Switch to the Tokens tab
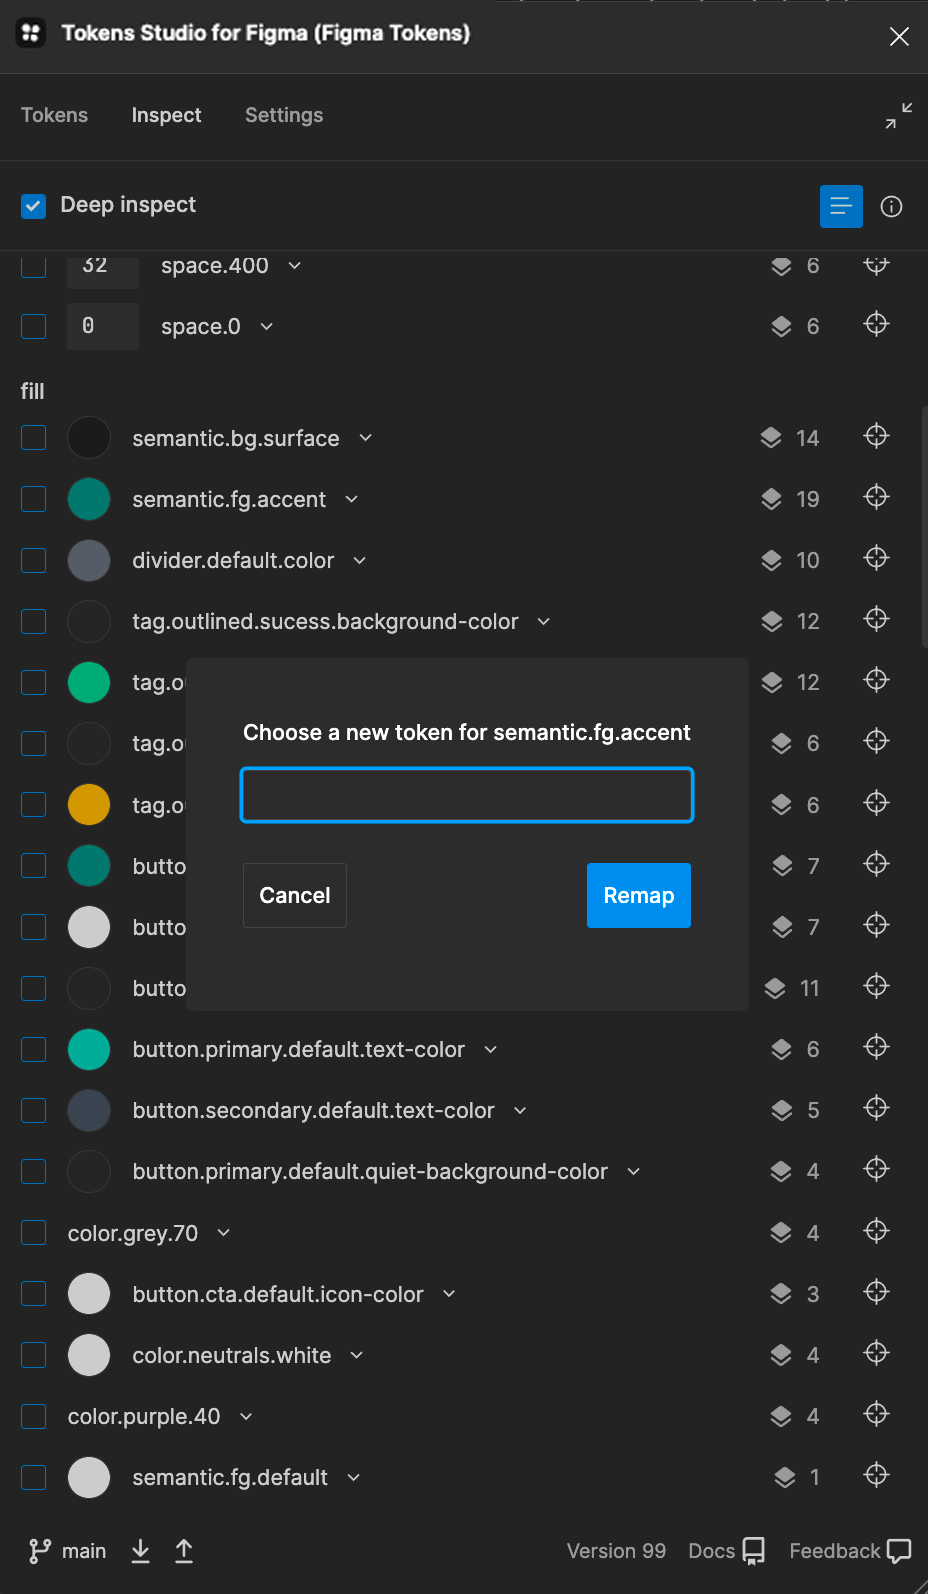The height and width of the screenshot is (1594, 928). coord(54,115)
